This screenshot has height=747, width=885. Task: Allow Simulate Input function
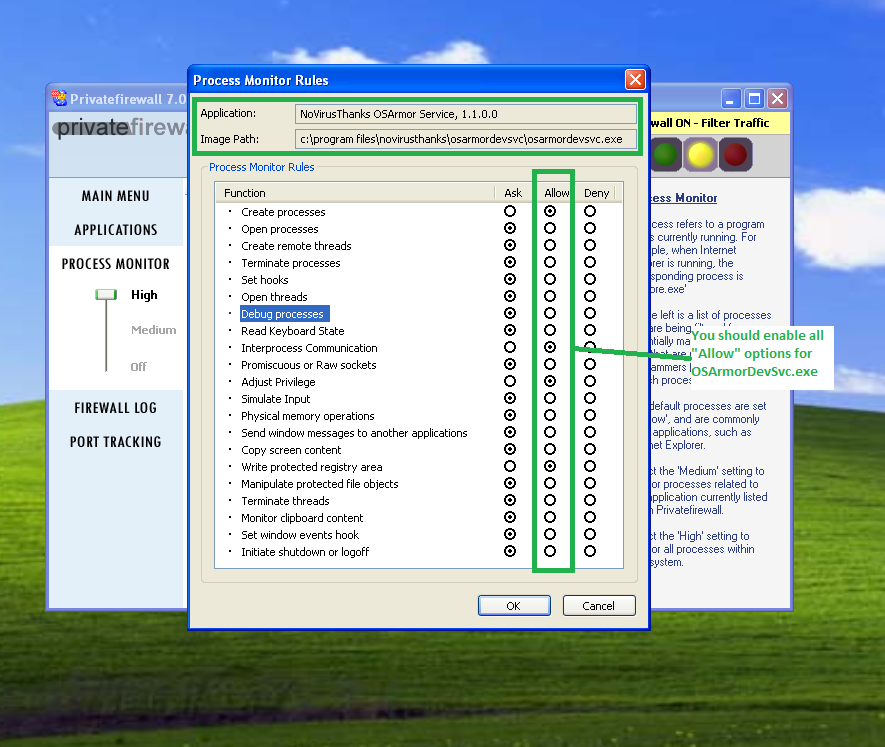pos(550,398)
